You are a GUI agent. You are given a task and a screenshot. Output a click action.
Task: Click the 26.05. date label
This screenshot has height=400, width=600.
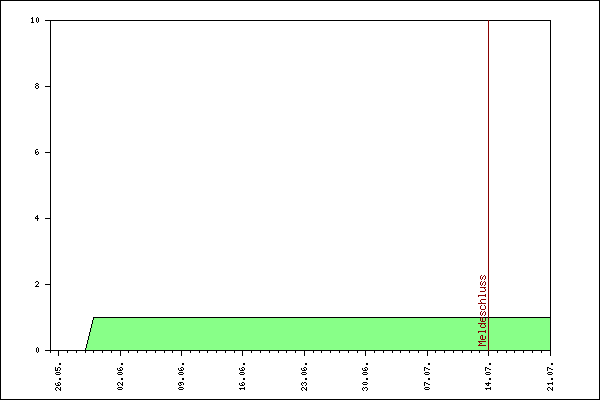(x=59, y=377)
